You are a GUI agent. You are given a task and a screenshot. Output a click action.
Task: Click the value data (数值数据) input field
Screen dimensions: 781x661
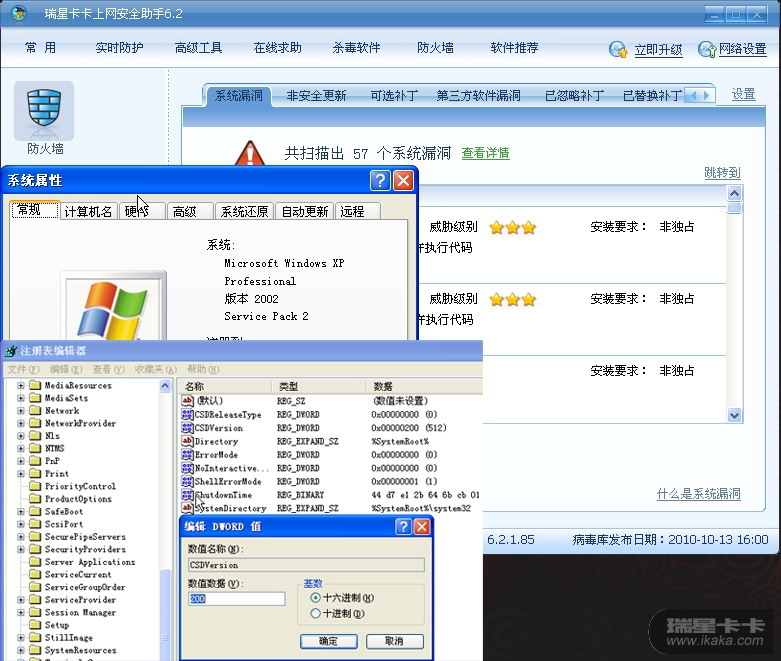237,598
